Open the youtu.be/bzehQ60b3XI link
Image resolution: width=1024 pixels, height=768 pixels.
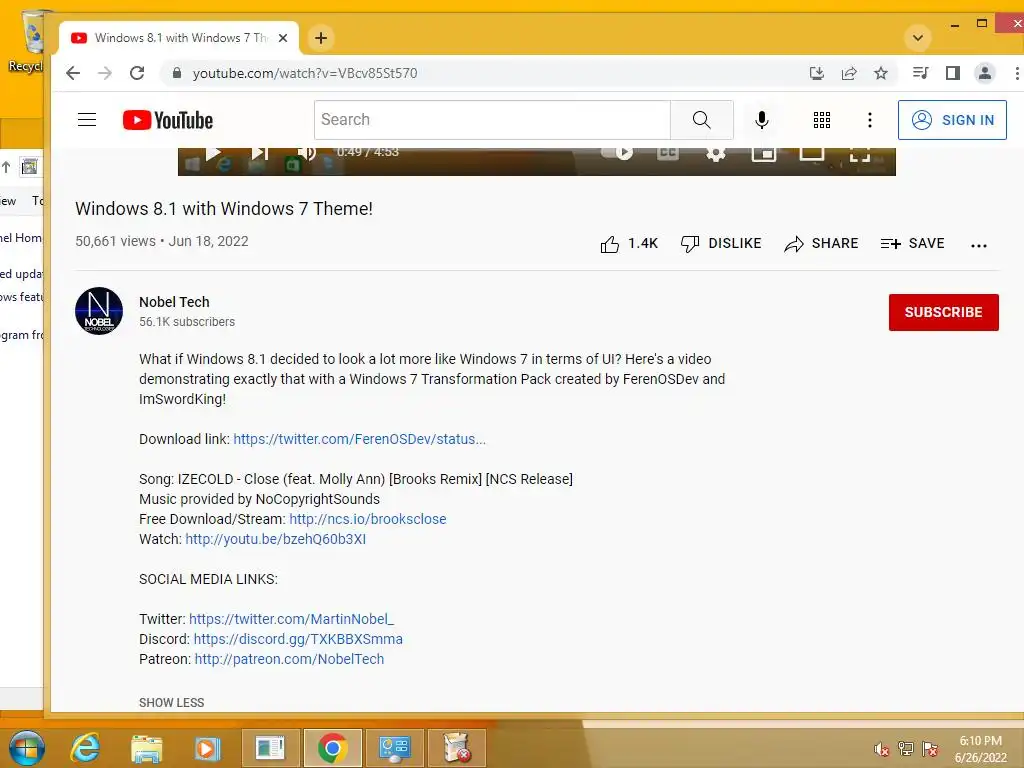point(276,539)
